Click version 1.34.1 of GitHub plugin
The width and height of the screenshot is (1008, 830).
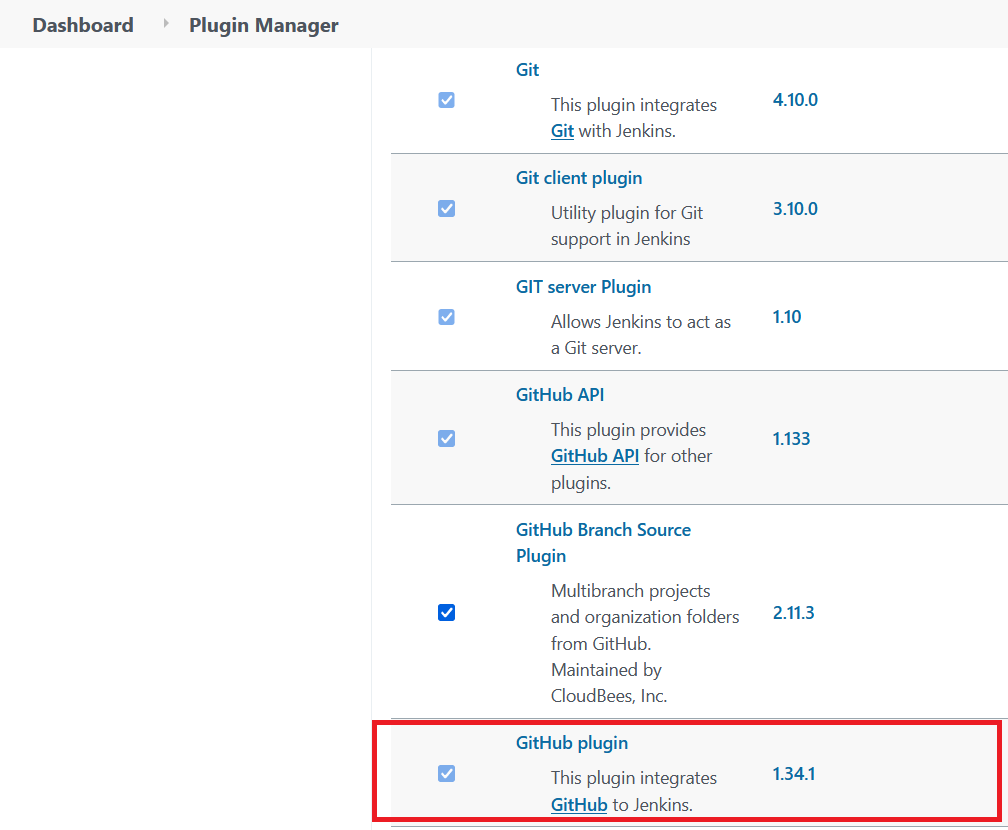tap(794, 773)
